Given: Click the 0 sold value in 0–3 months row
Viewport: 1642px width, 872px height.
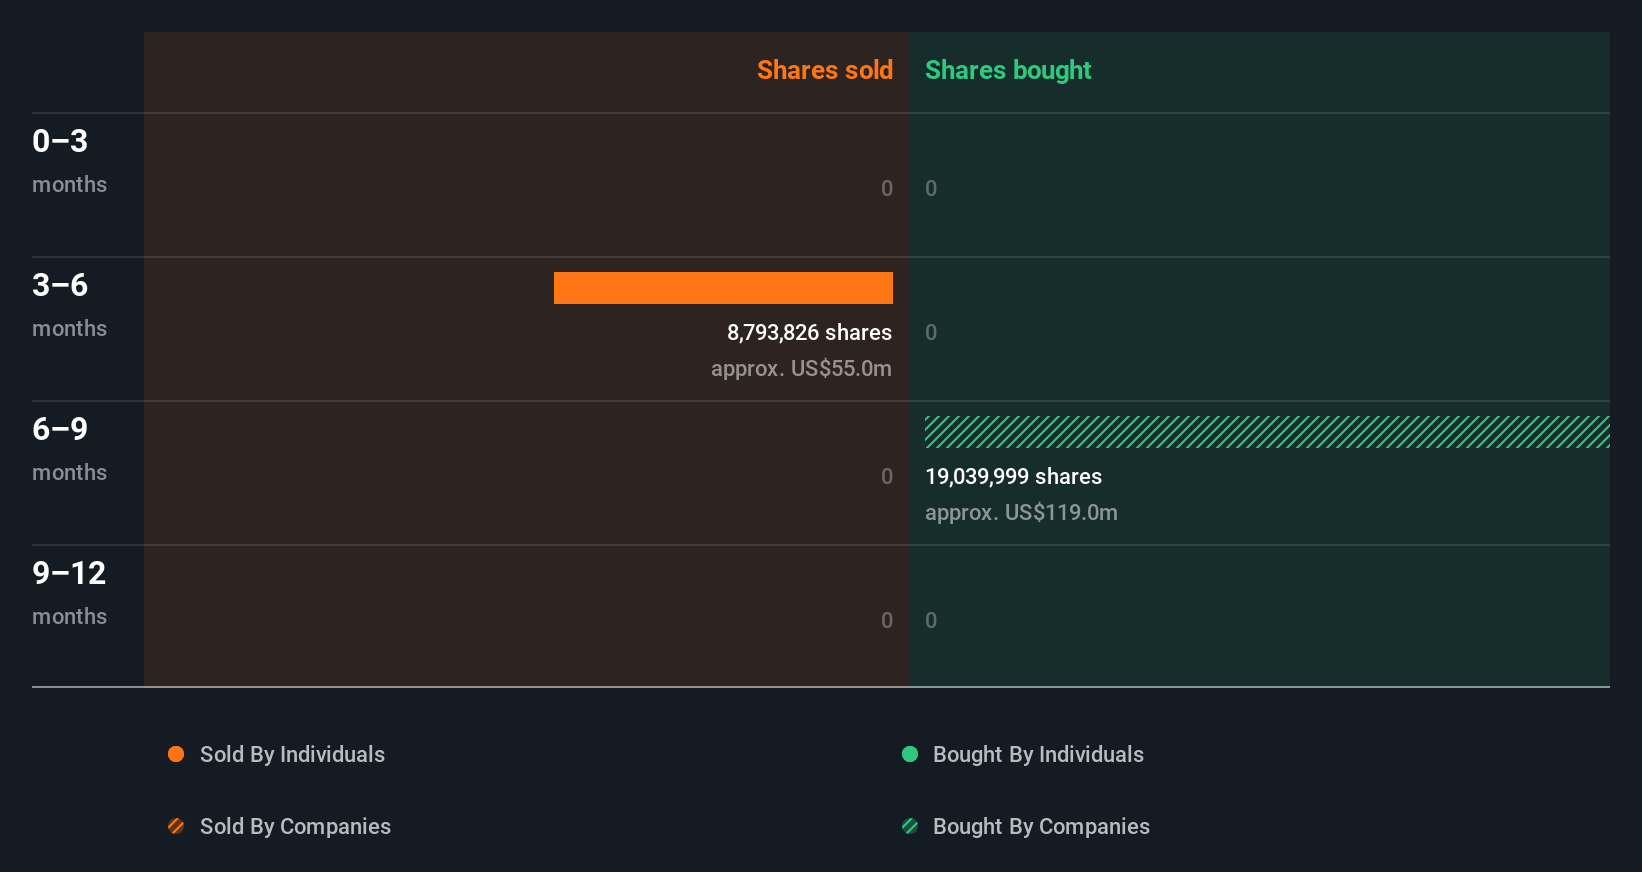Looking at the screenshot, I should (887, 188).
